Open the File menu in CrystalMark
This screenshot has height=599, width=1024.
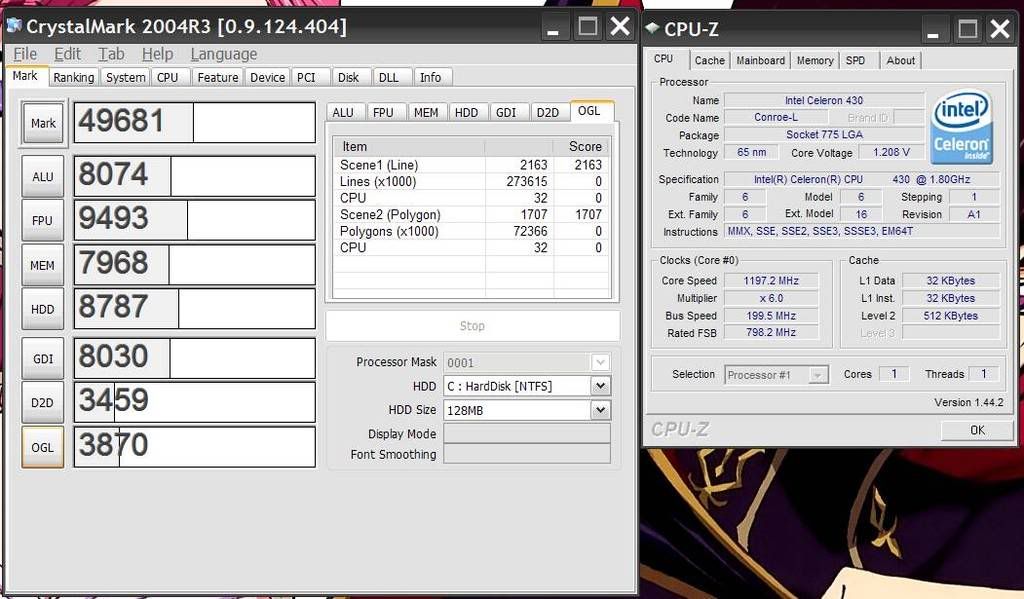[x=25, y=54]
